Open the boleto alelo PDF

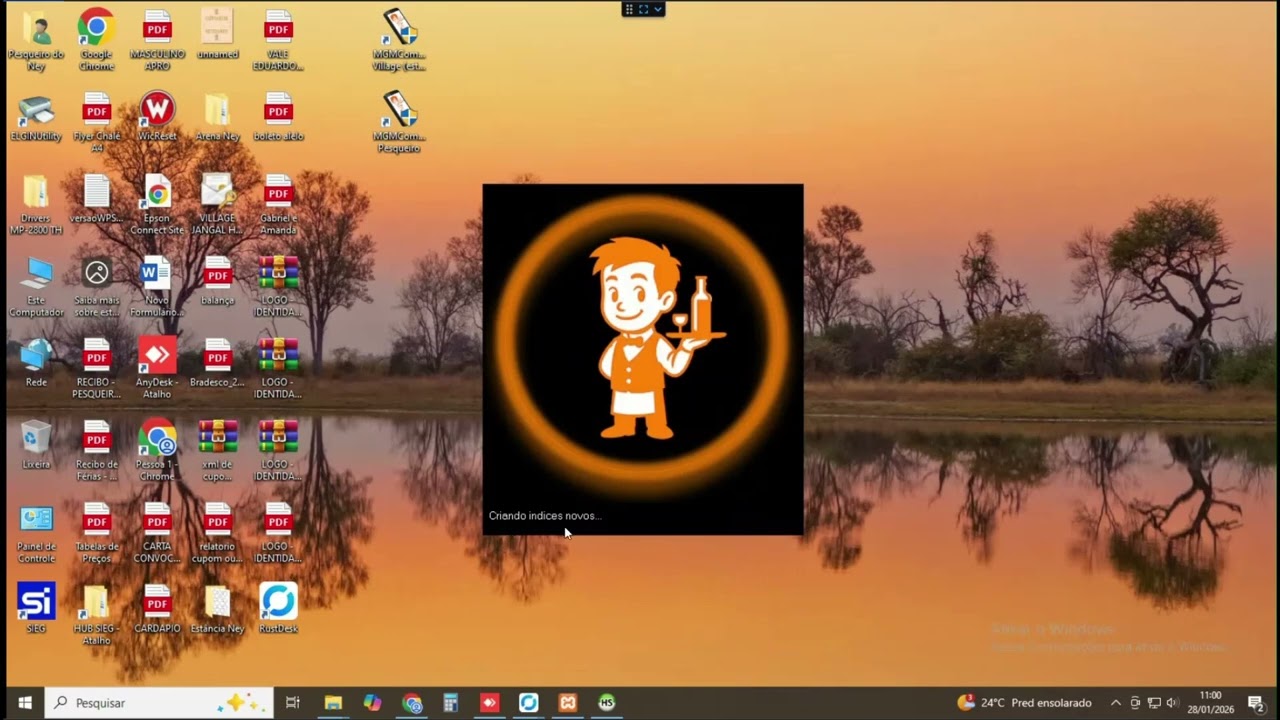tap(278, 117)
